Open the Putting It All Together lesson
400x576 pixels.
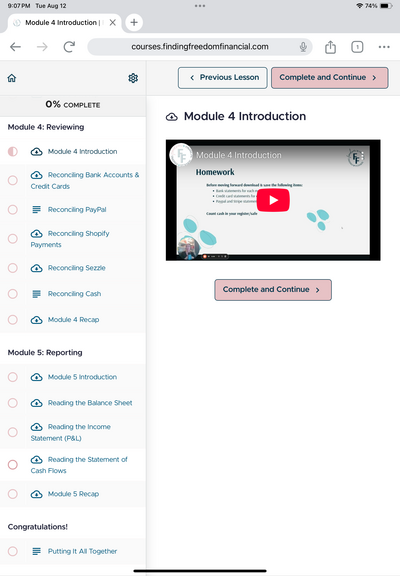coord(82,551)
